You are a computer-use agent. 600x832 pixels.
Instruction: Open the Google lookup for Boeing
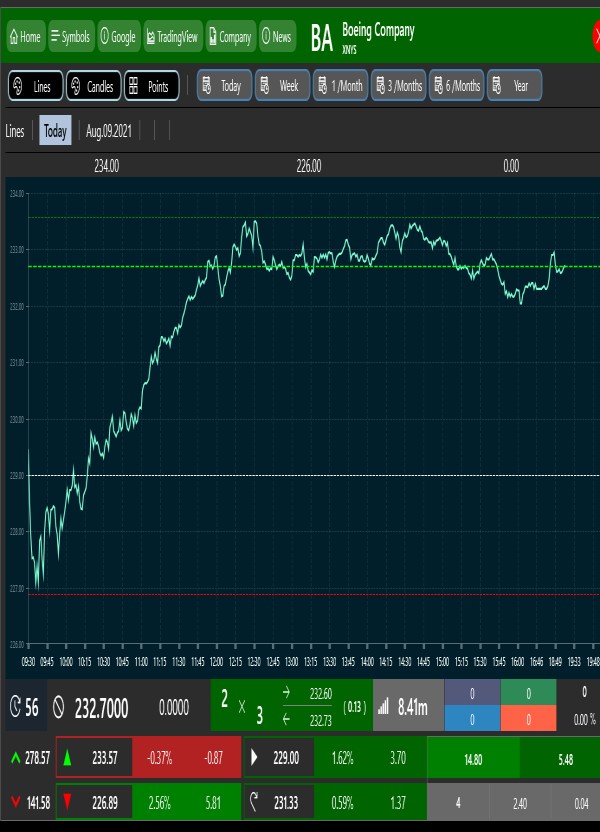pyautogui.click(x=118, y=37)
